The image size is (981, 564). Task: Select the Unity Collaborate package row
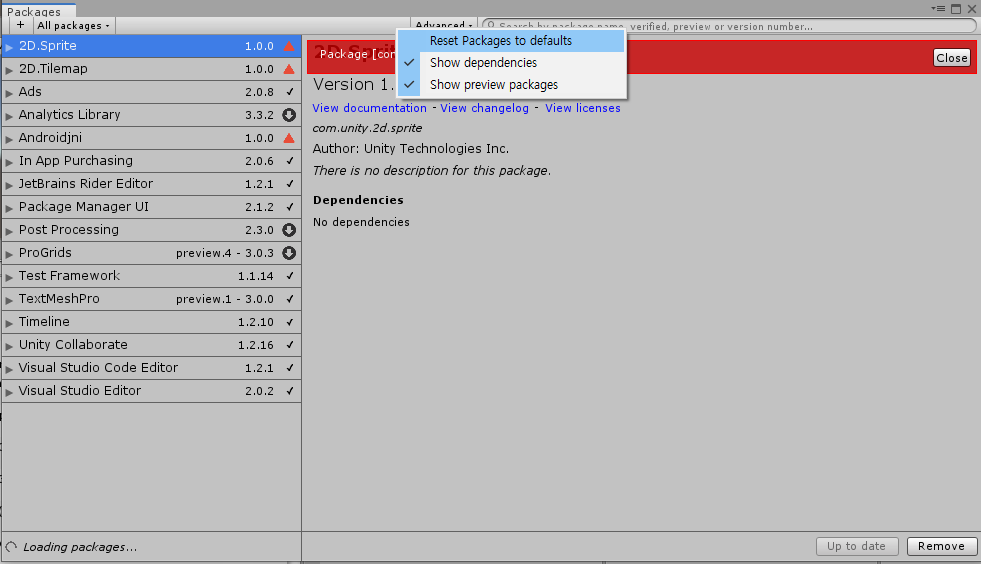[x=151, y=345]
